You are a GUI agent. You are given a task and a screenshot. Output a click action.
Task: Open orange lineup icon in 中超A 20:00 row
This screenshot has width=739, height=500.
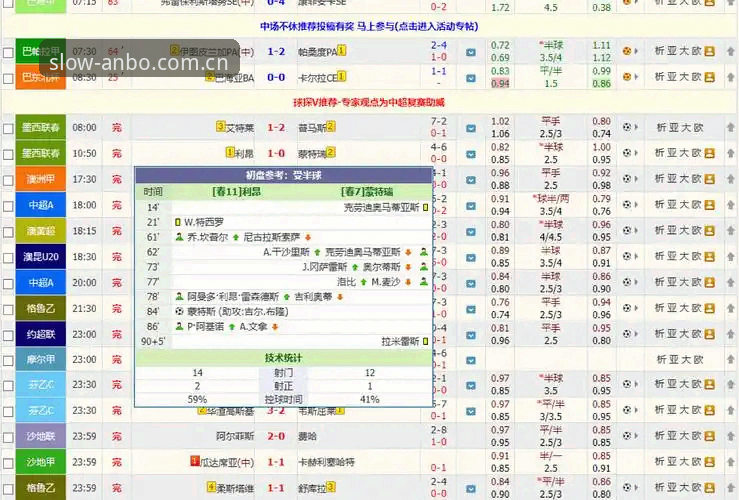[710, 282]
